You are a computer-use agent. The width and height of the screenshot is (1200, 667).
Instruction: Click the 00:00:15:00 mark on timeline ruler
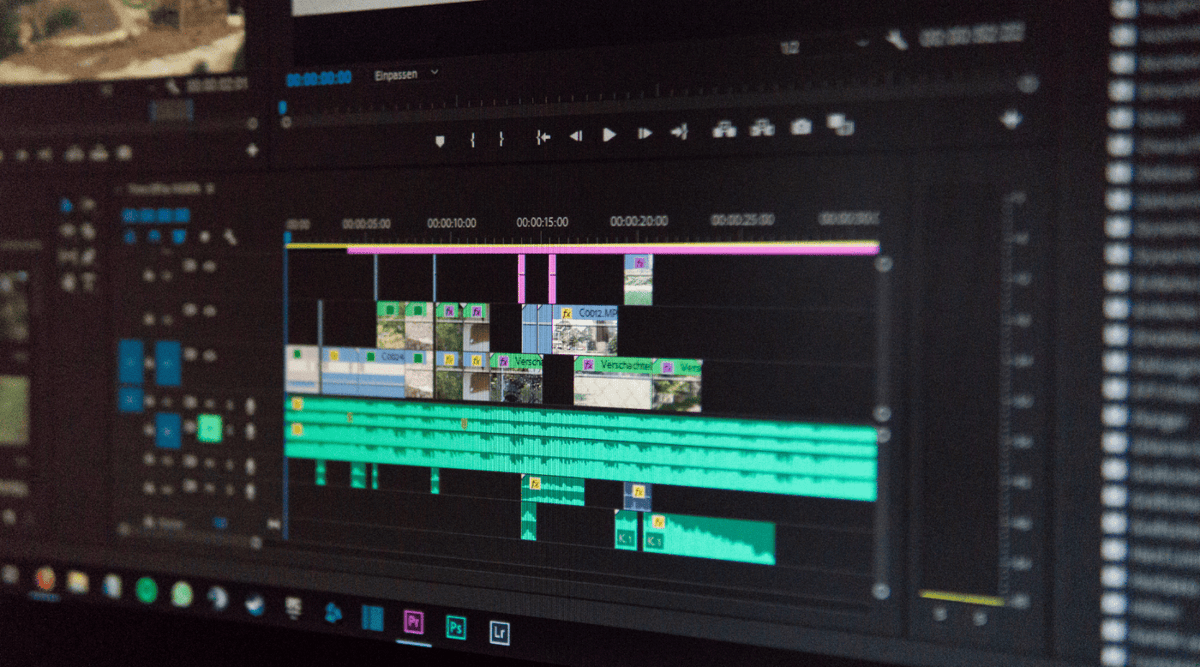541,222
